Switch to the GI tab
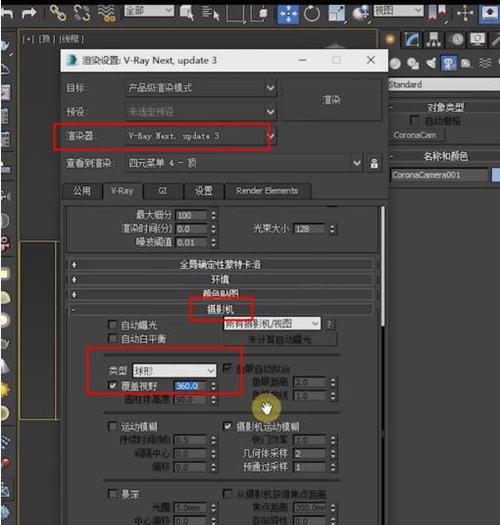 (163, 191)
